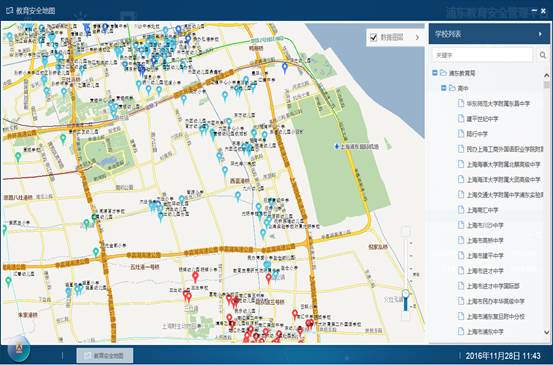Collapse the 浦东教育局 tree node

tap(435, 73)
